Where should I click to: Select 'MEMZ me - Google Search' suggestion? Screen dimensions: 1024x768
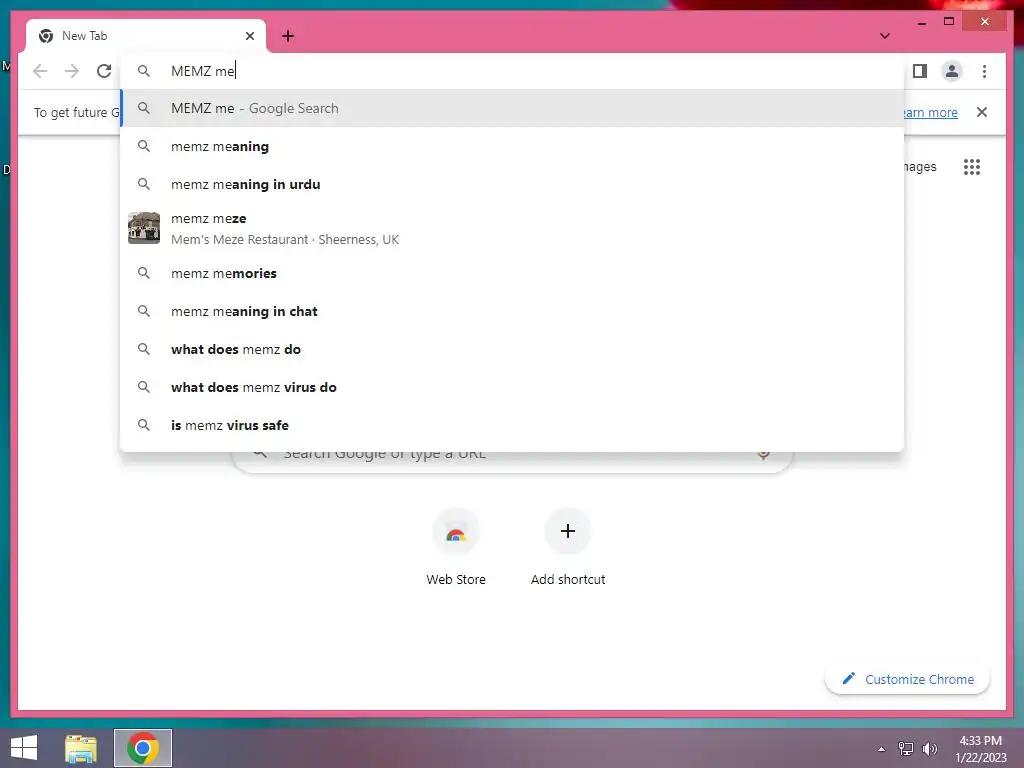[x=512, y=108]
